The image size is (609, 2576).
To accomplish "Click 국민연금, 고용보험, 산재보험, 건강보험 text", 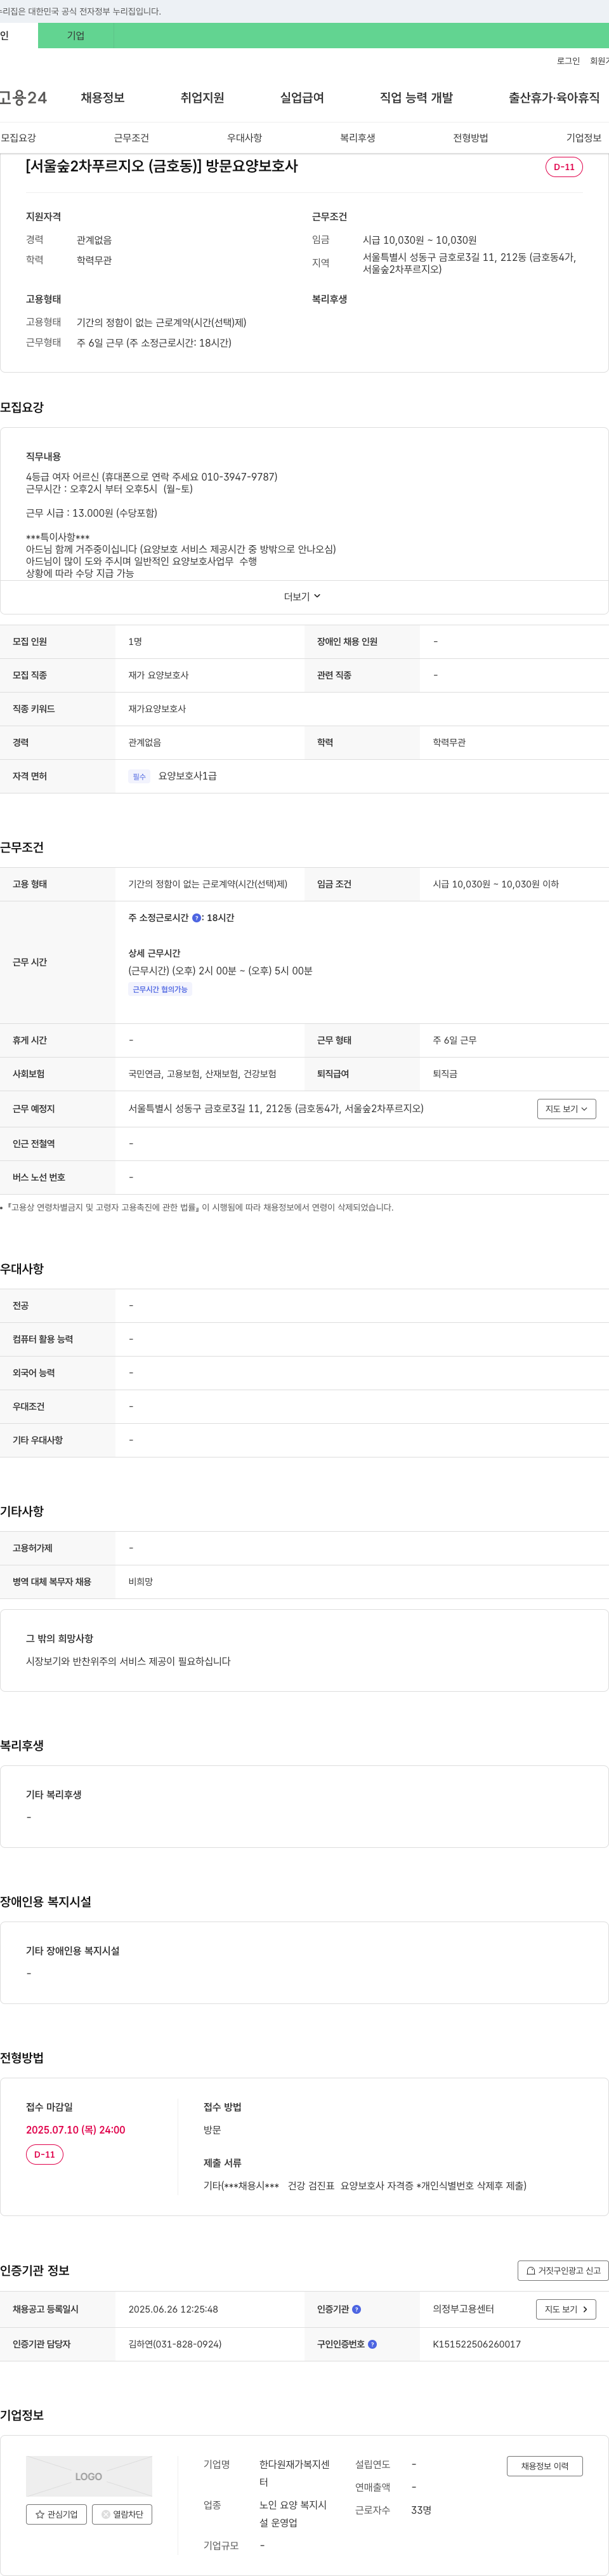I will 202,1074.
